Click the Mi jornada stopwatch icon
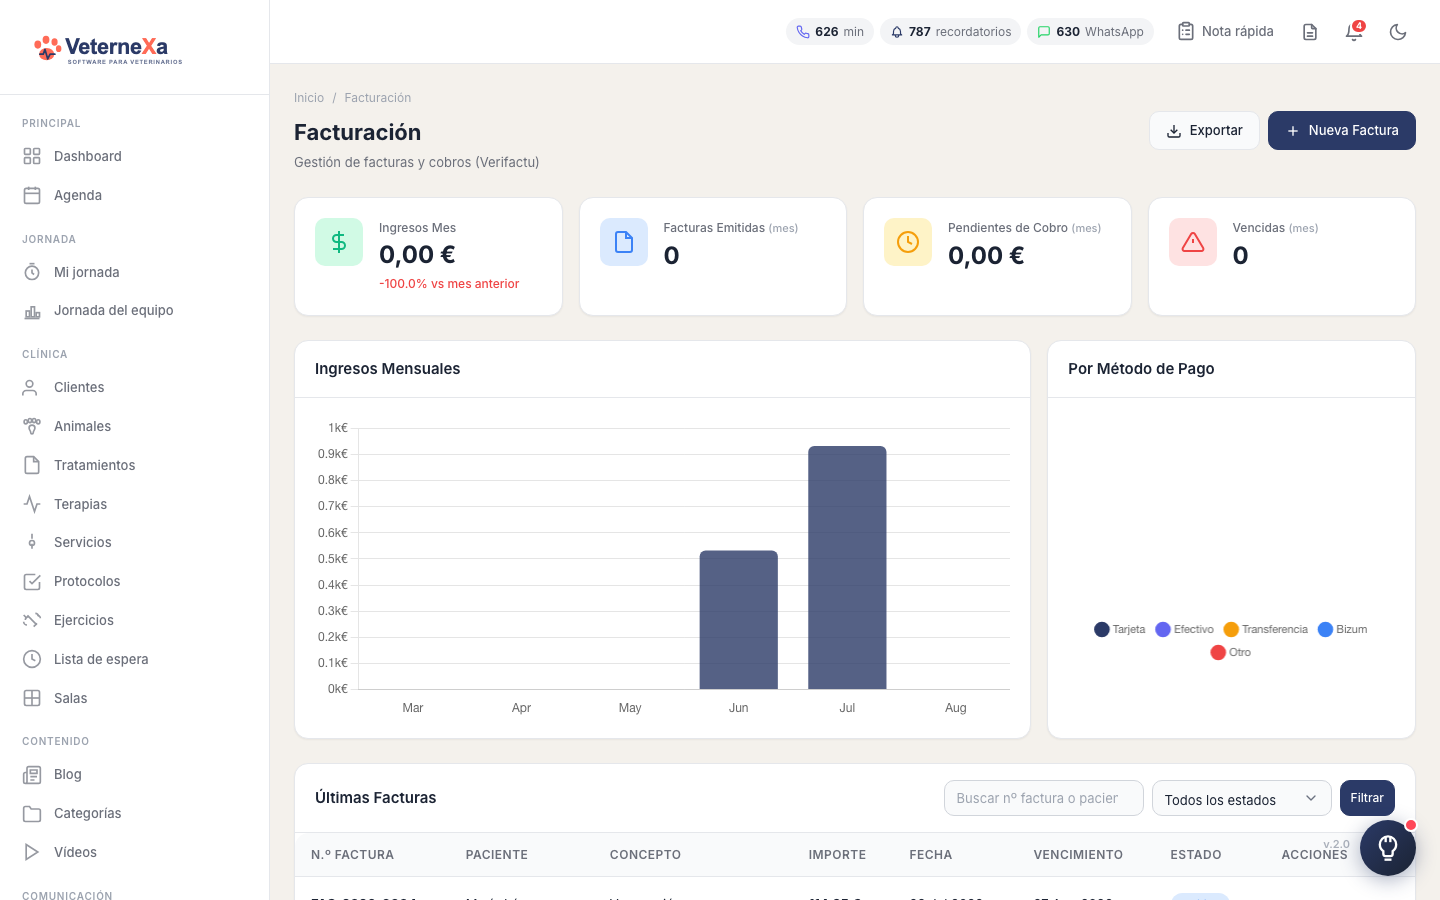The height and width of the screenshot is (900, 1440). (32, 272)
